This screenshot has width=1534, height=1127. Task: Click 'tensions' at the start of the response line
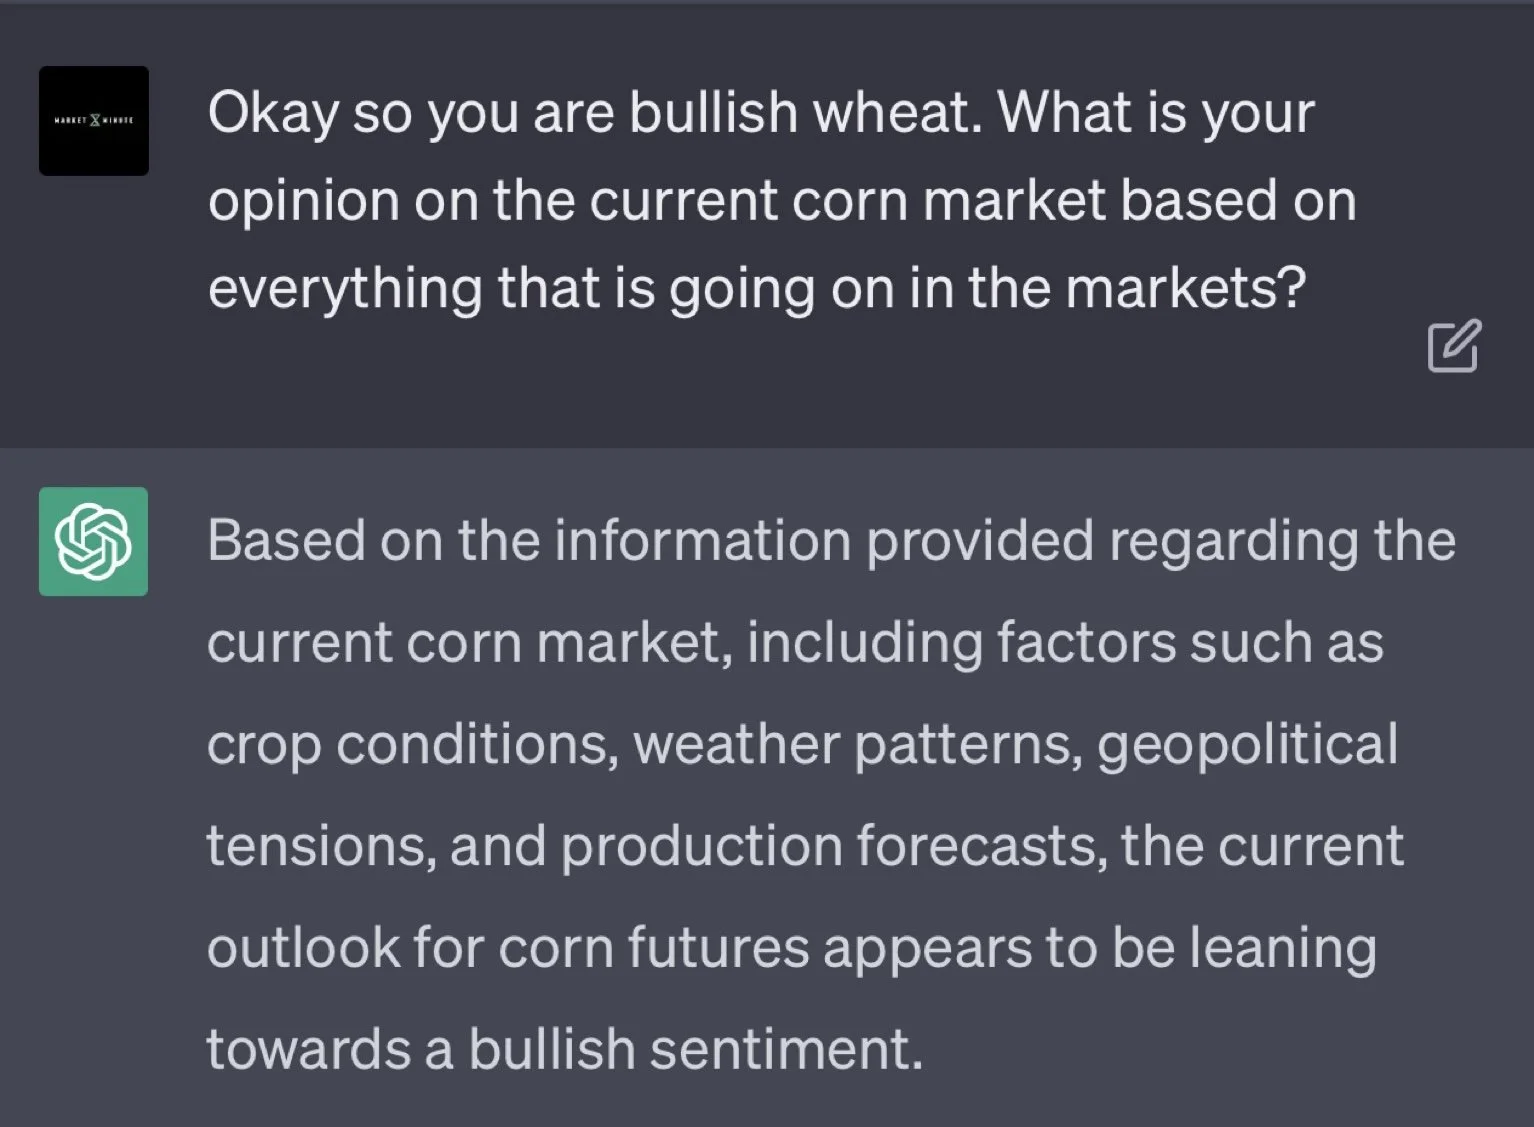click(x=320, y=846)
